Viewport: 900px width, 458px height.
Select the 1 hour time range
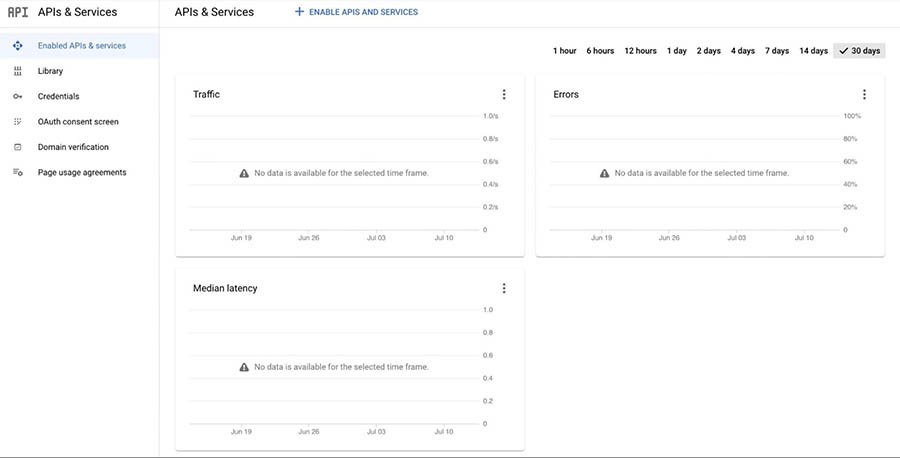[x=564, y=51]
